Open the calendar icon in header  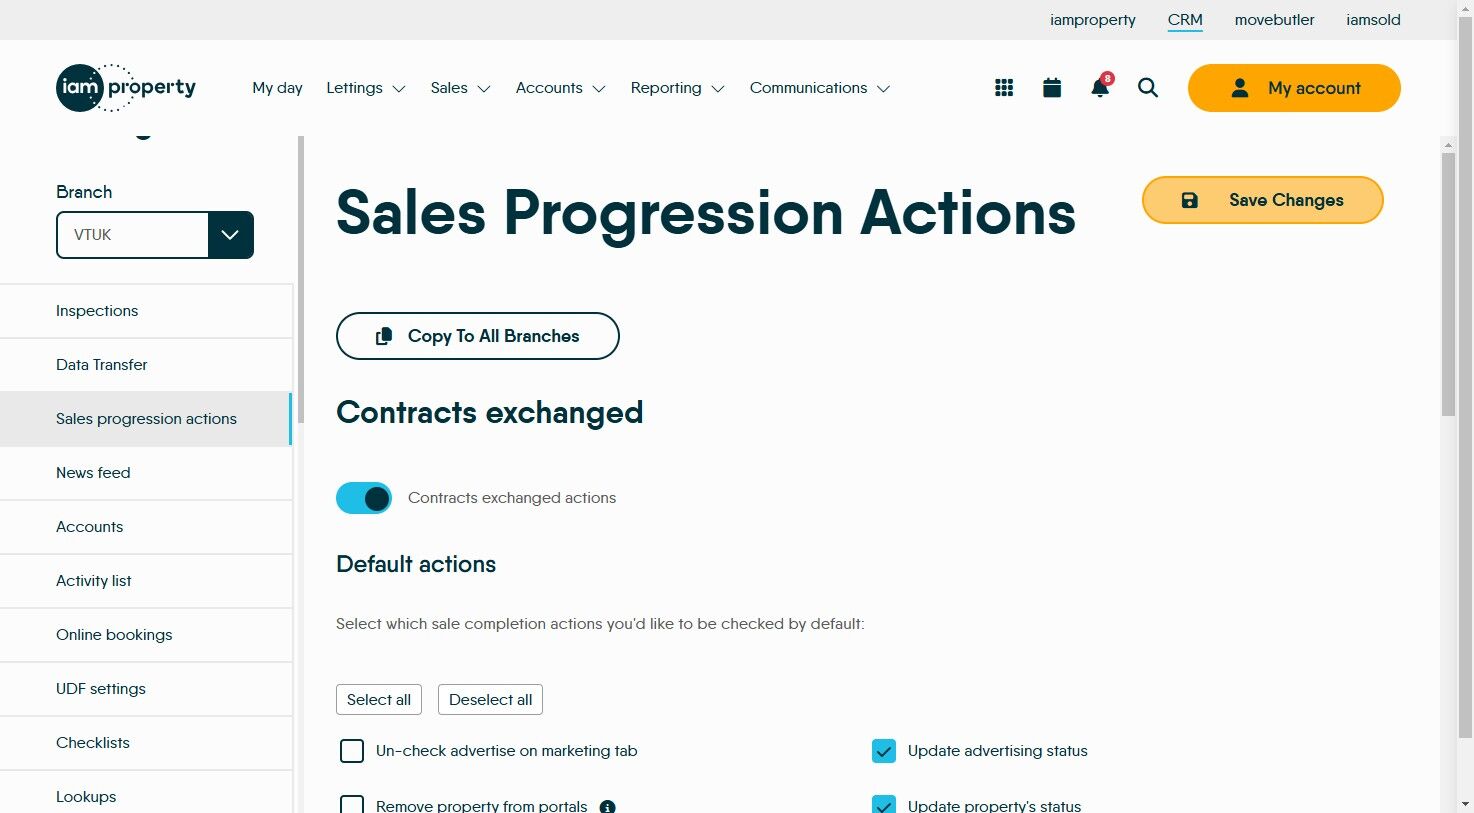point(1052,88)
